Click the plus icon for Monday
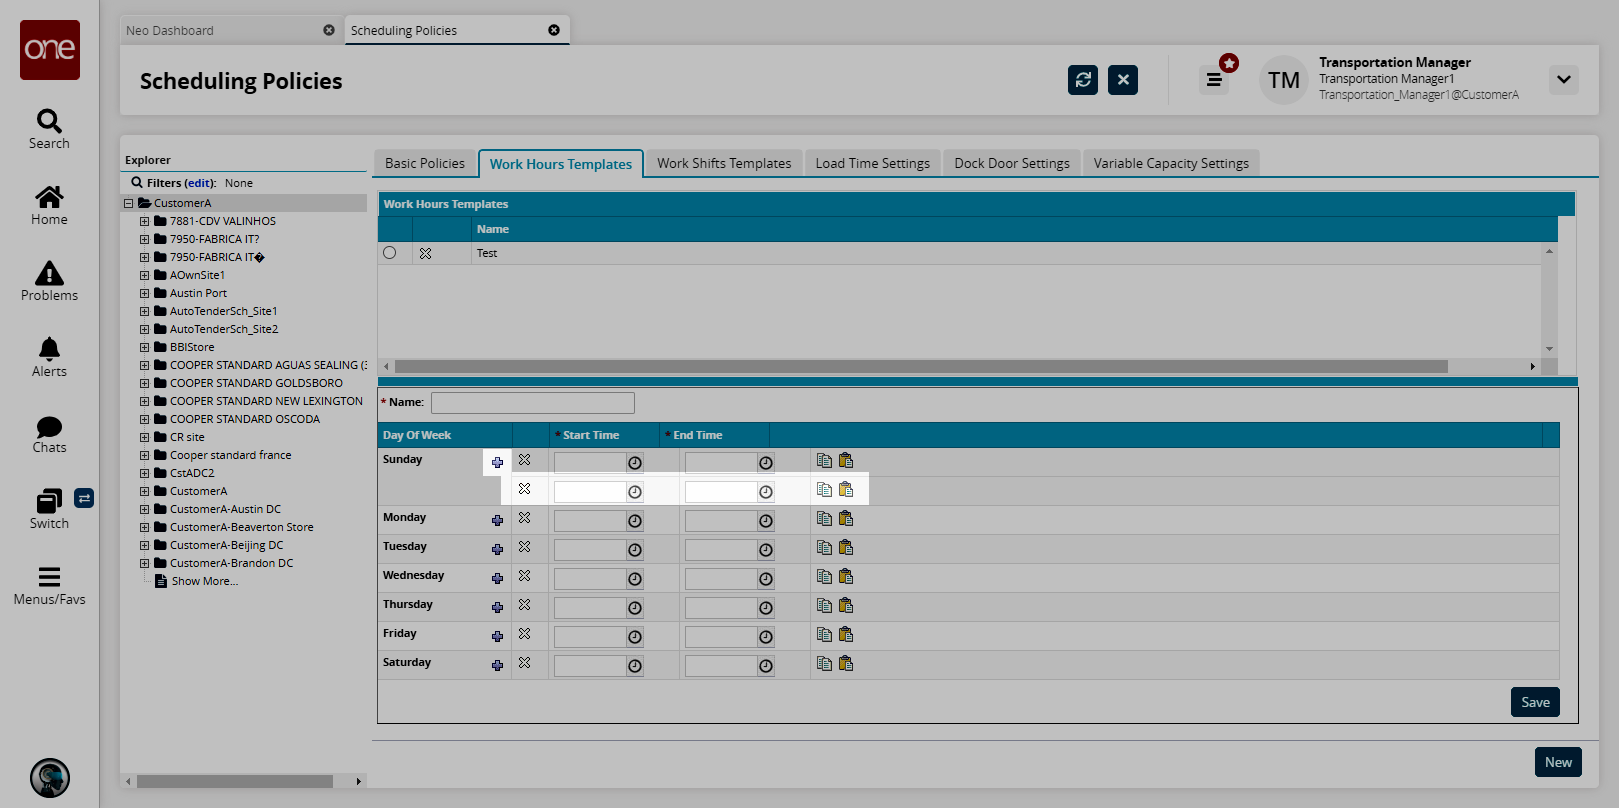The image size is (1619, 808). [x=497, y=520]
